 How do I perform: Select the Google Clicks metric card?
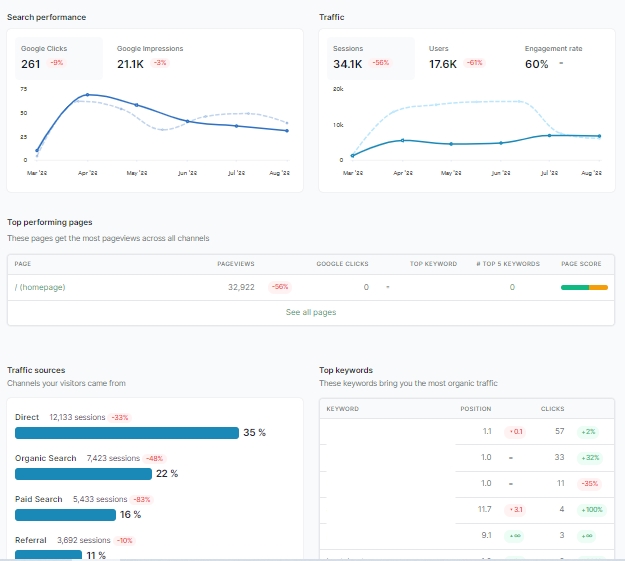(59, 58)
